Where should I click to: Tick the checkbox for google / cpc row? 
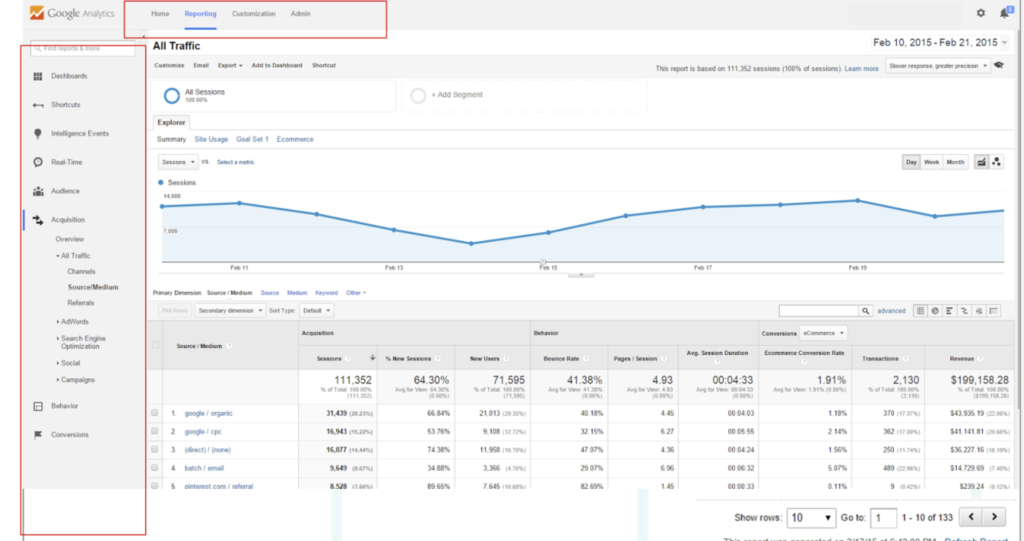click(x=154, y=431)
